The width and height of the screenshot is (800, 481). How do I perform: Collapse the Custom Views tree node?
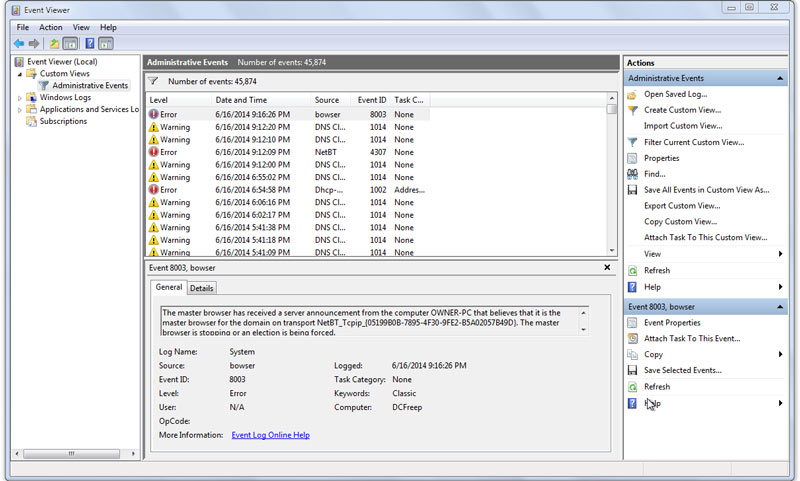[20, 74]
